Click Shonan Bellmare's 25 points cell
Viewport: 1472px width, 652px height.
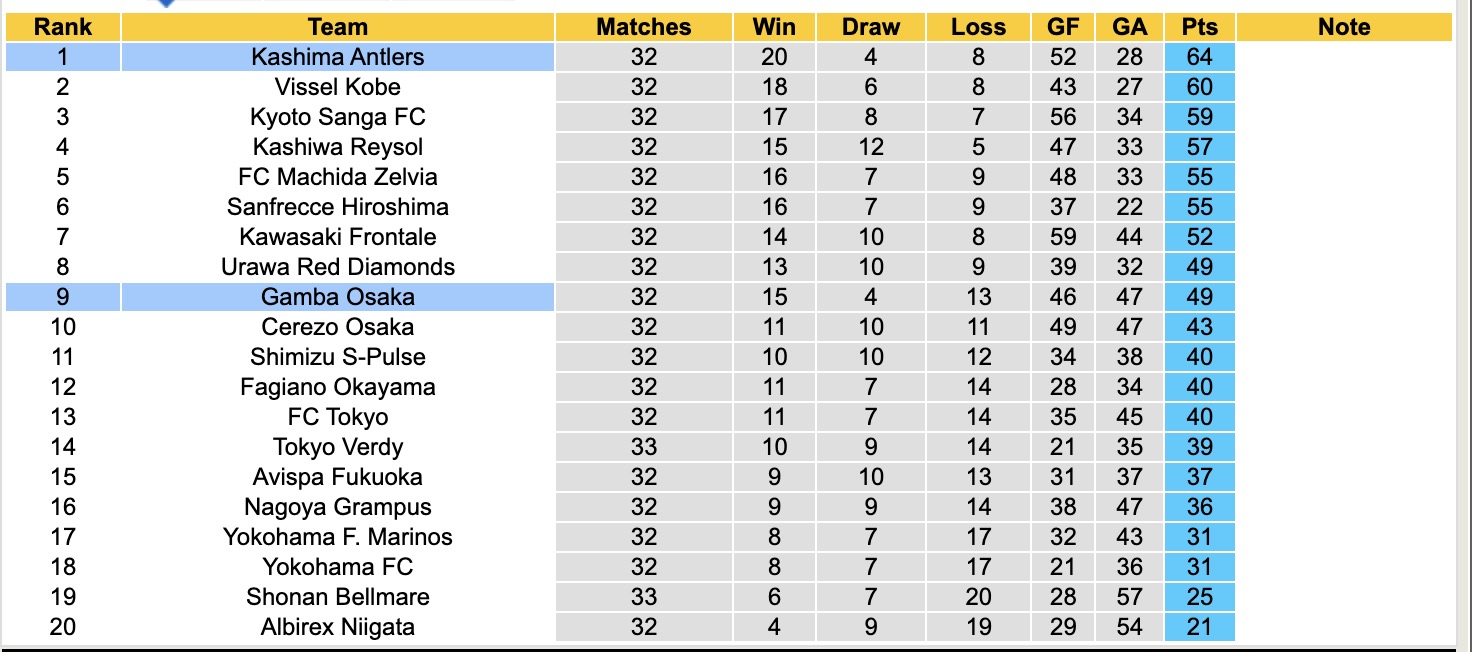[x=1199, y=597]
